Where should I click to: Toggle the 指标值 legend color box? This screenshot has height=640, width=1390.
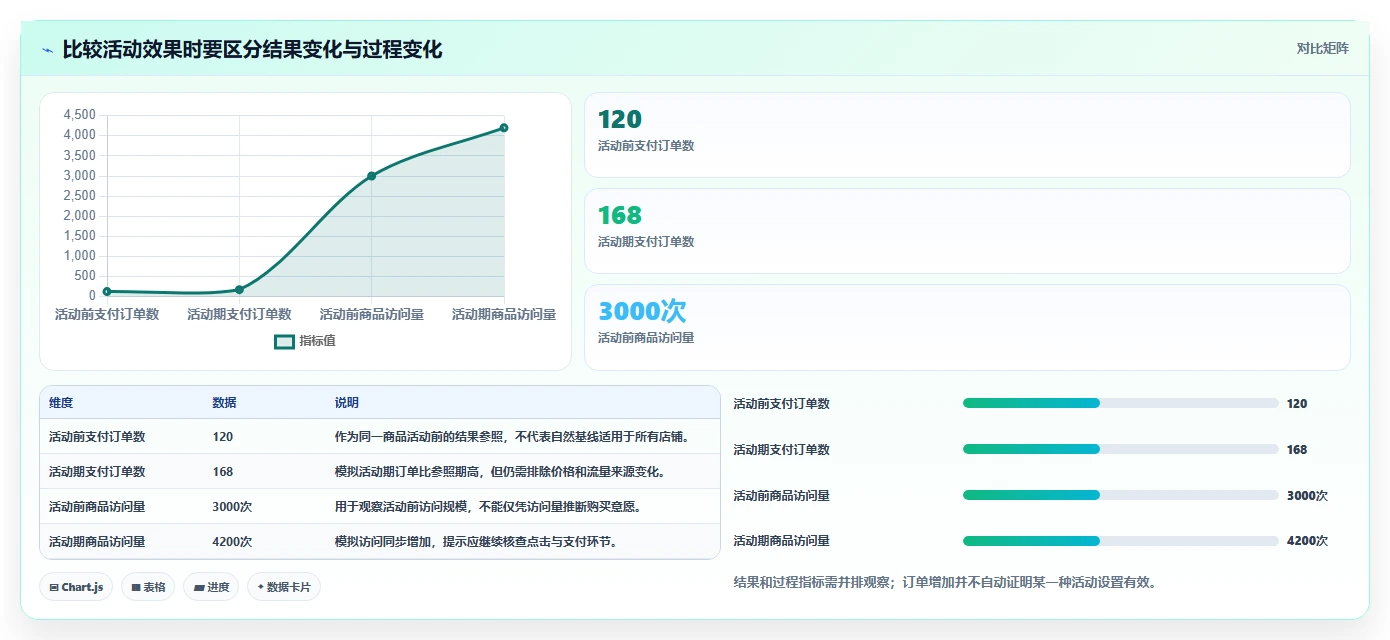(x=284, y=341)
